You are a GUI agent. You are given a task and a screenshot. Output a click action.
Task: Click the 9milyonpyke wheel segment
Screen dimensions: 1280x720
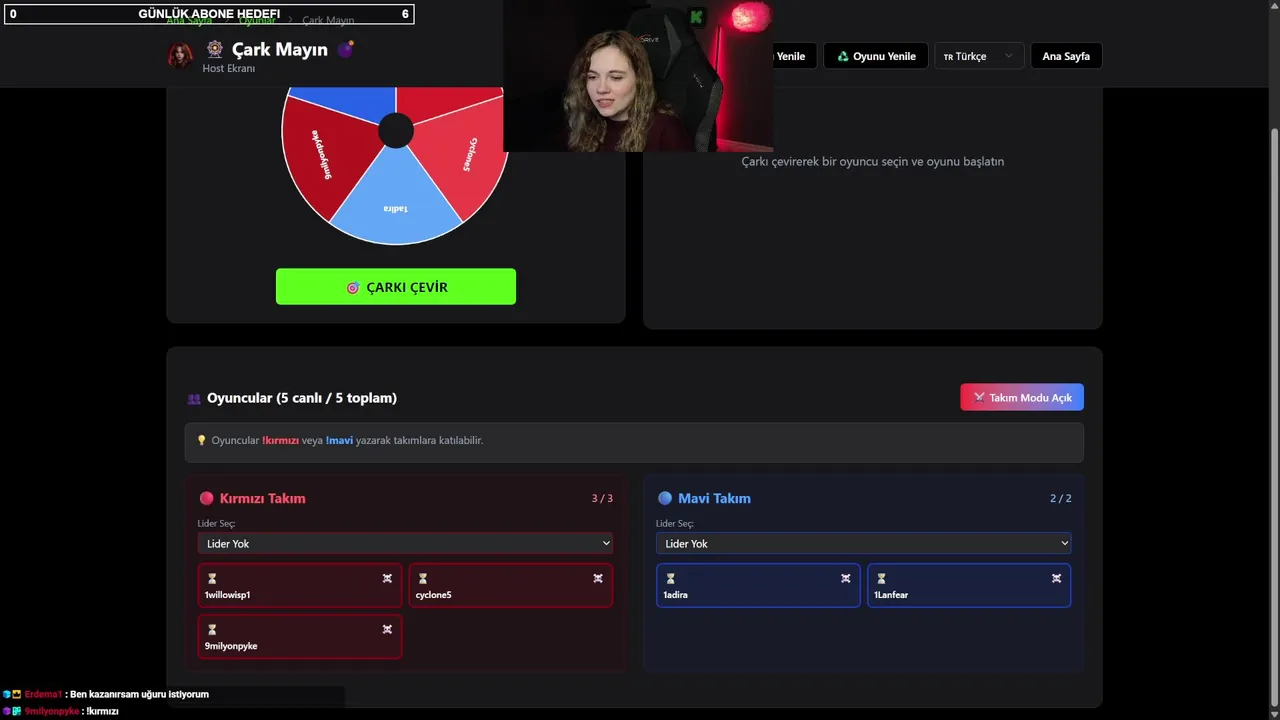pos(323,156)
